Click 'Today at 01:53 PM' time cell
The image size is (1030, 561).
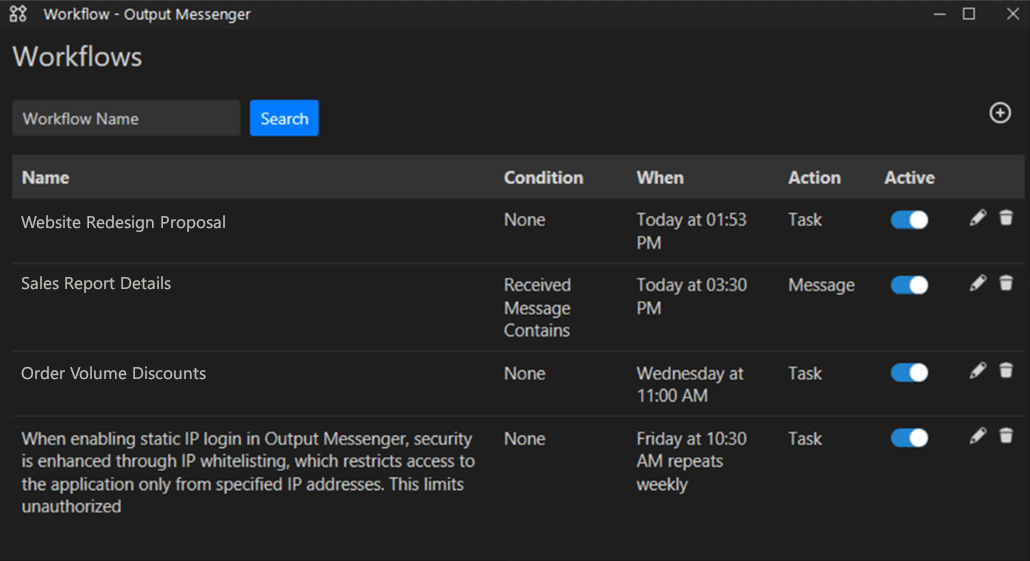[691, 231]
